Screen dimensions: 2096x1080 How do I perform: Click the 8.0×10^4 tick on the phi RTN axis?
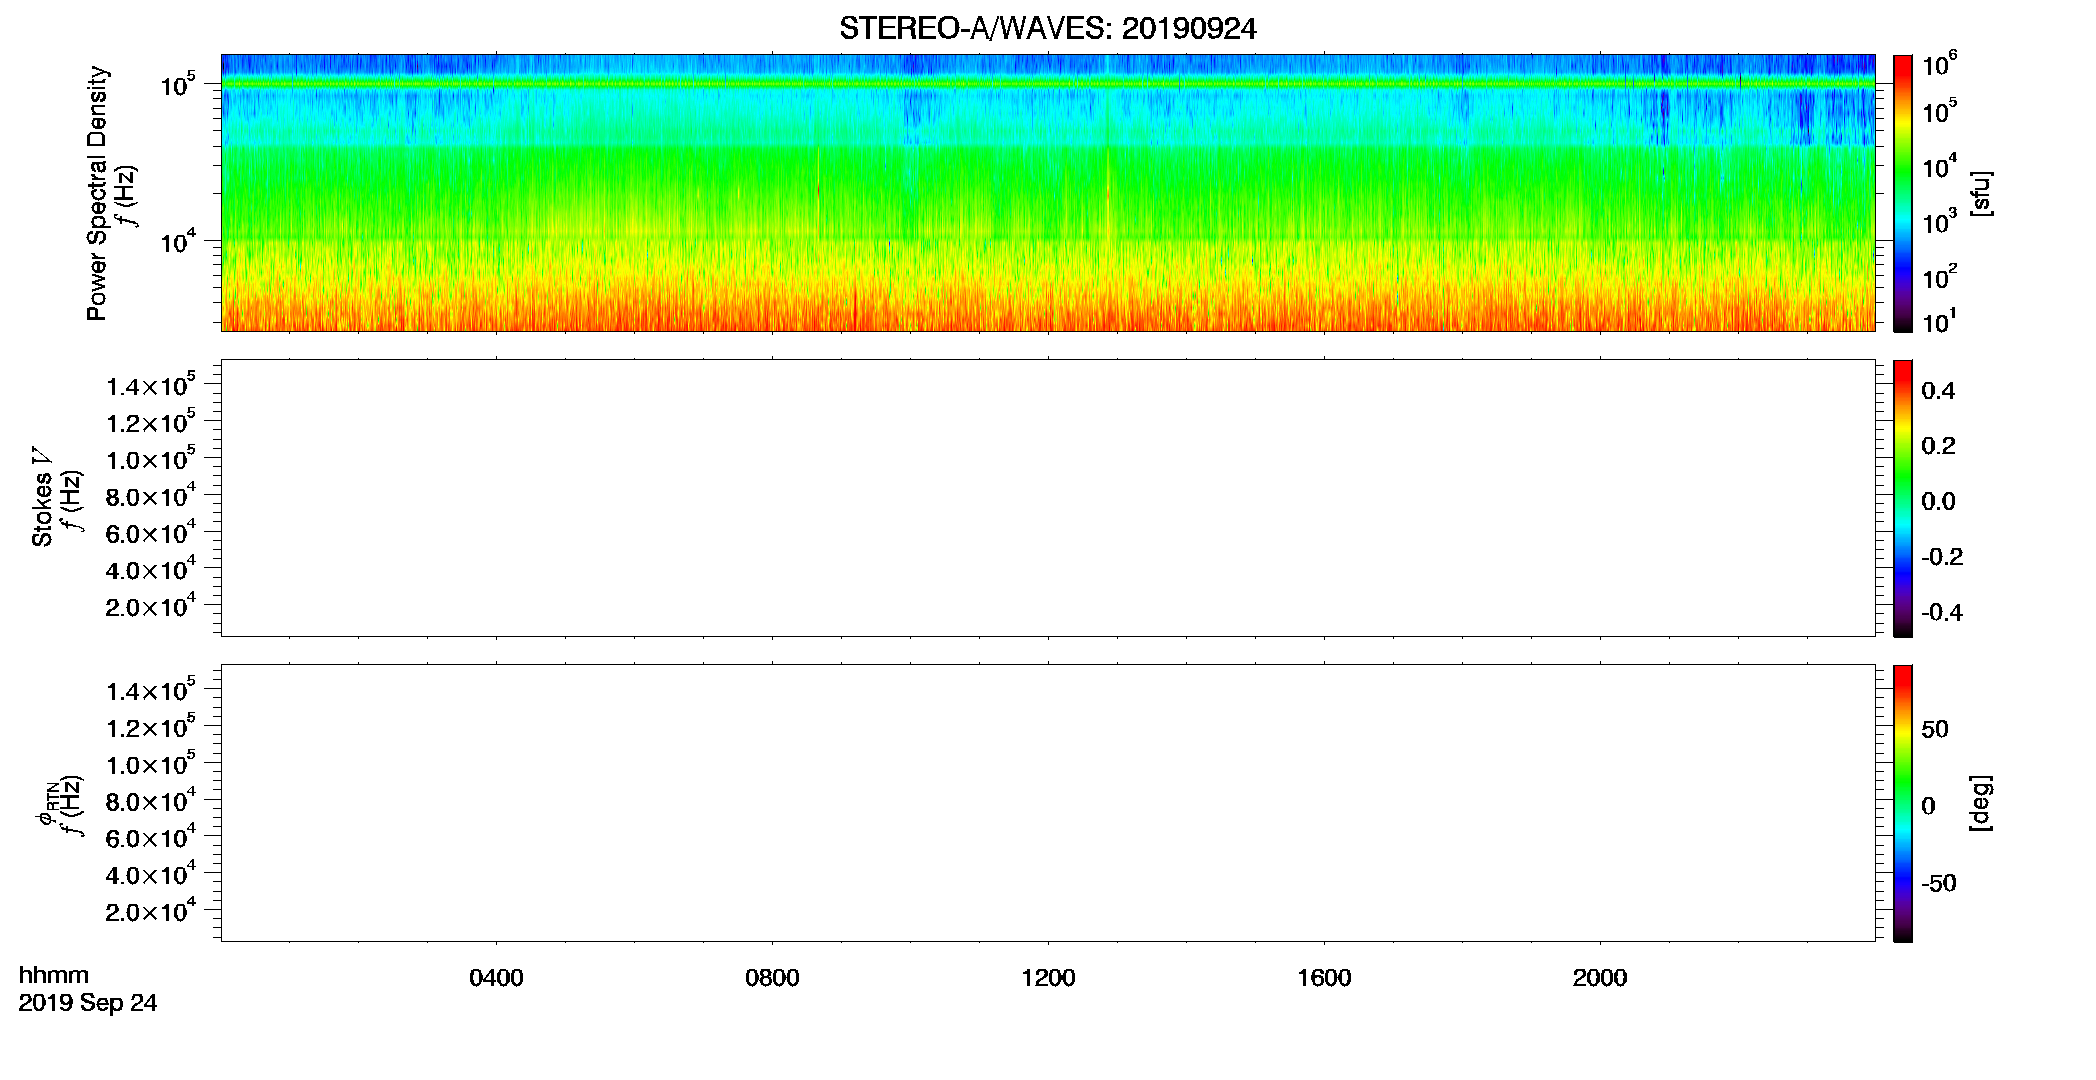[x=151, y=801]
